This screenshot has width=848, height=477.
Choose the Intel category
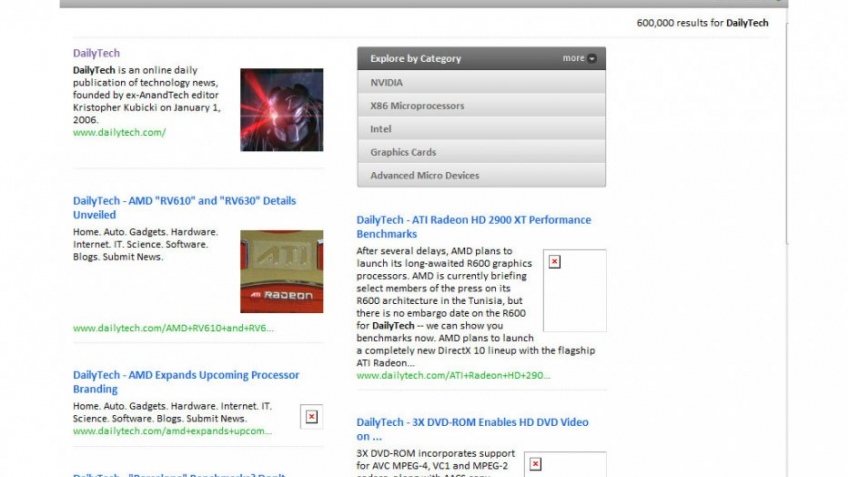click(481, 129)
